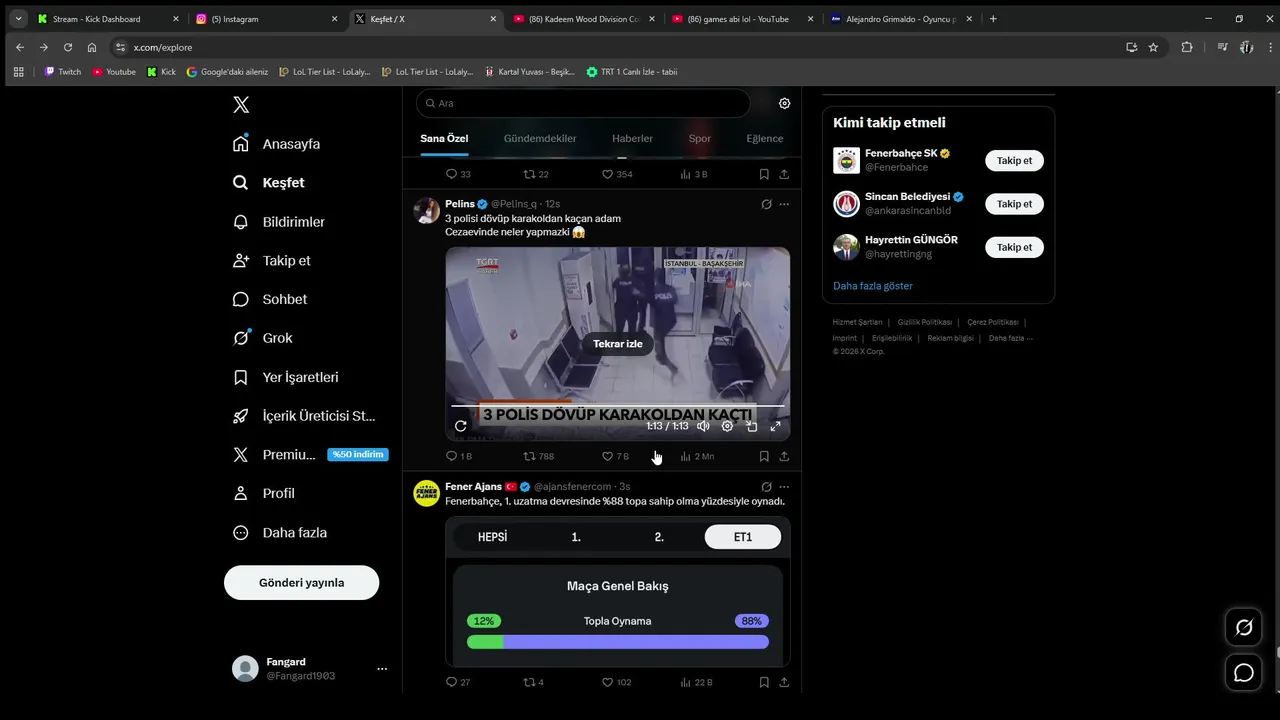Open more options on Fener Ajans post

[784, 487]
